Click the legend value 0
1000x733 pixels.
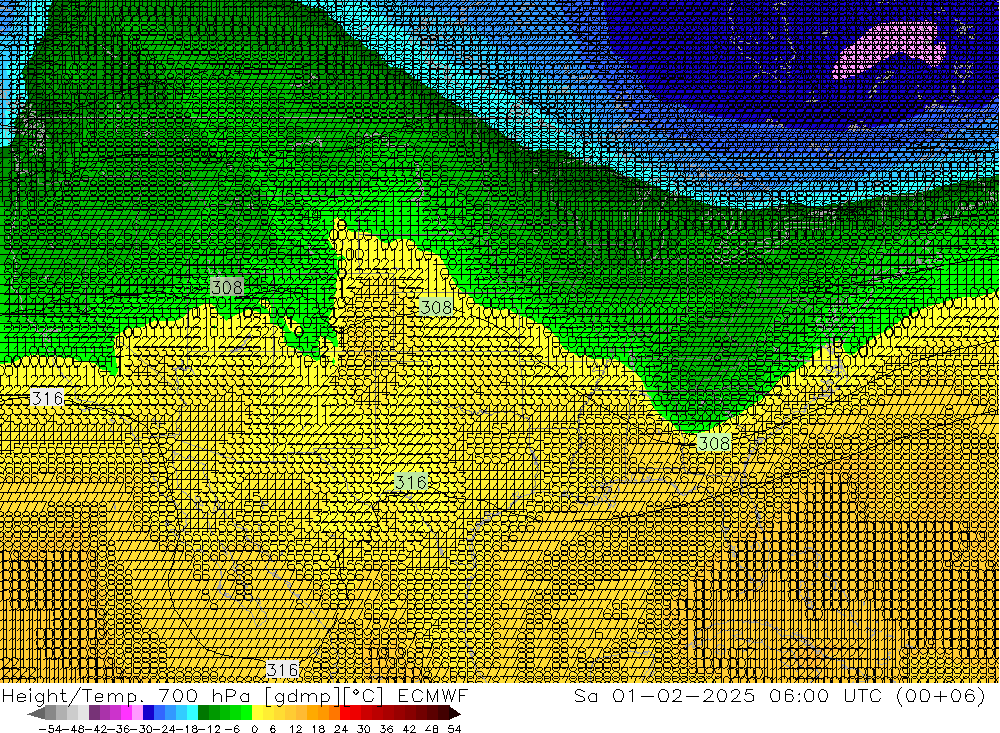pos(254,729)
